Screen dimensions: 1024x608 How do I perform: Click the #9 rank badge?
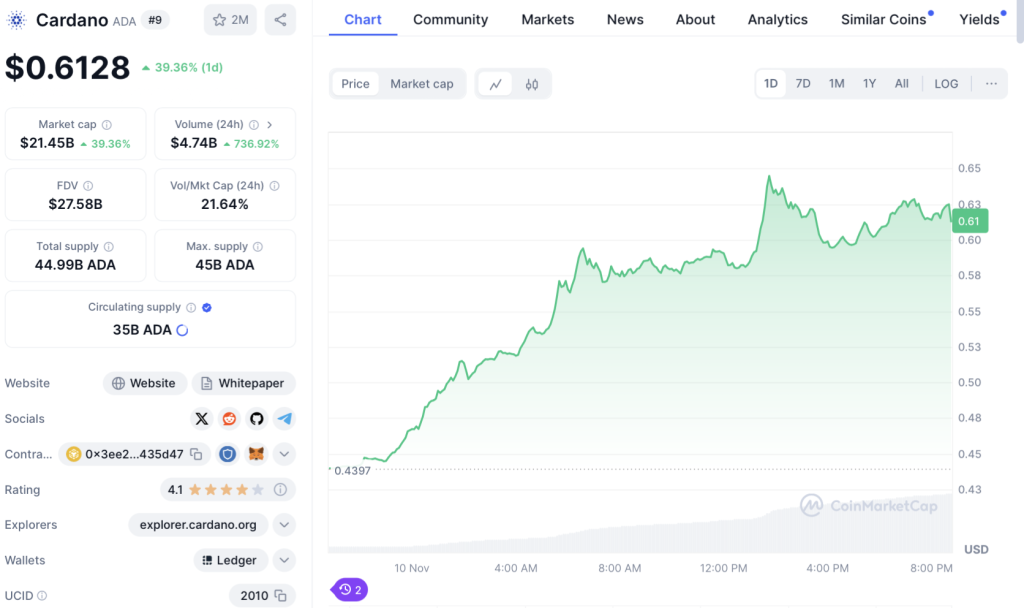tap(155, 20)
